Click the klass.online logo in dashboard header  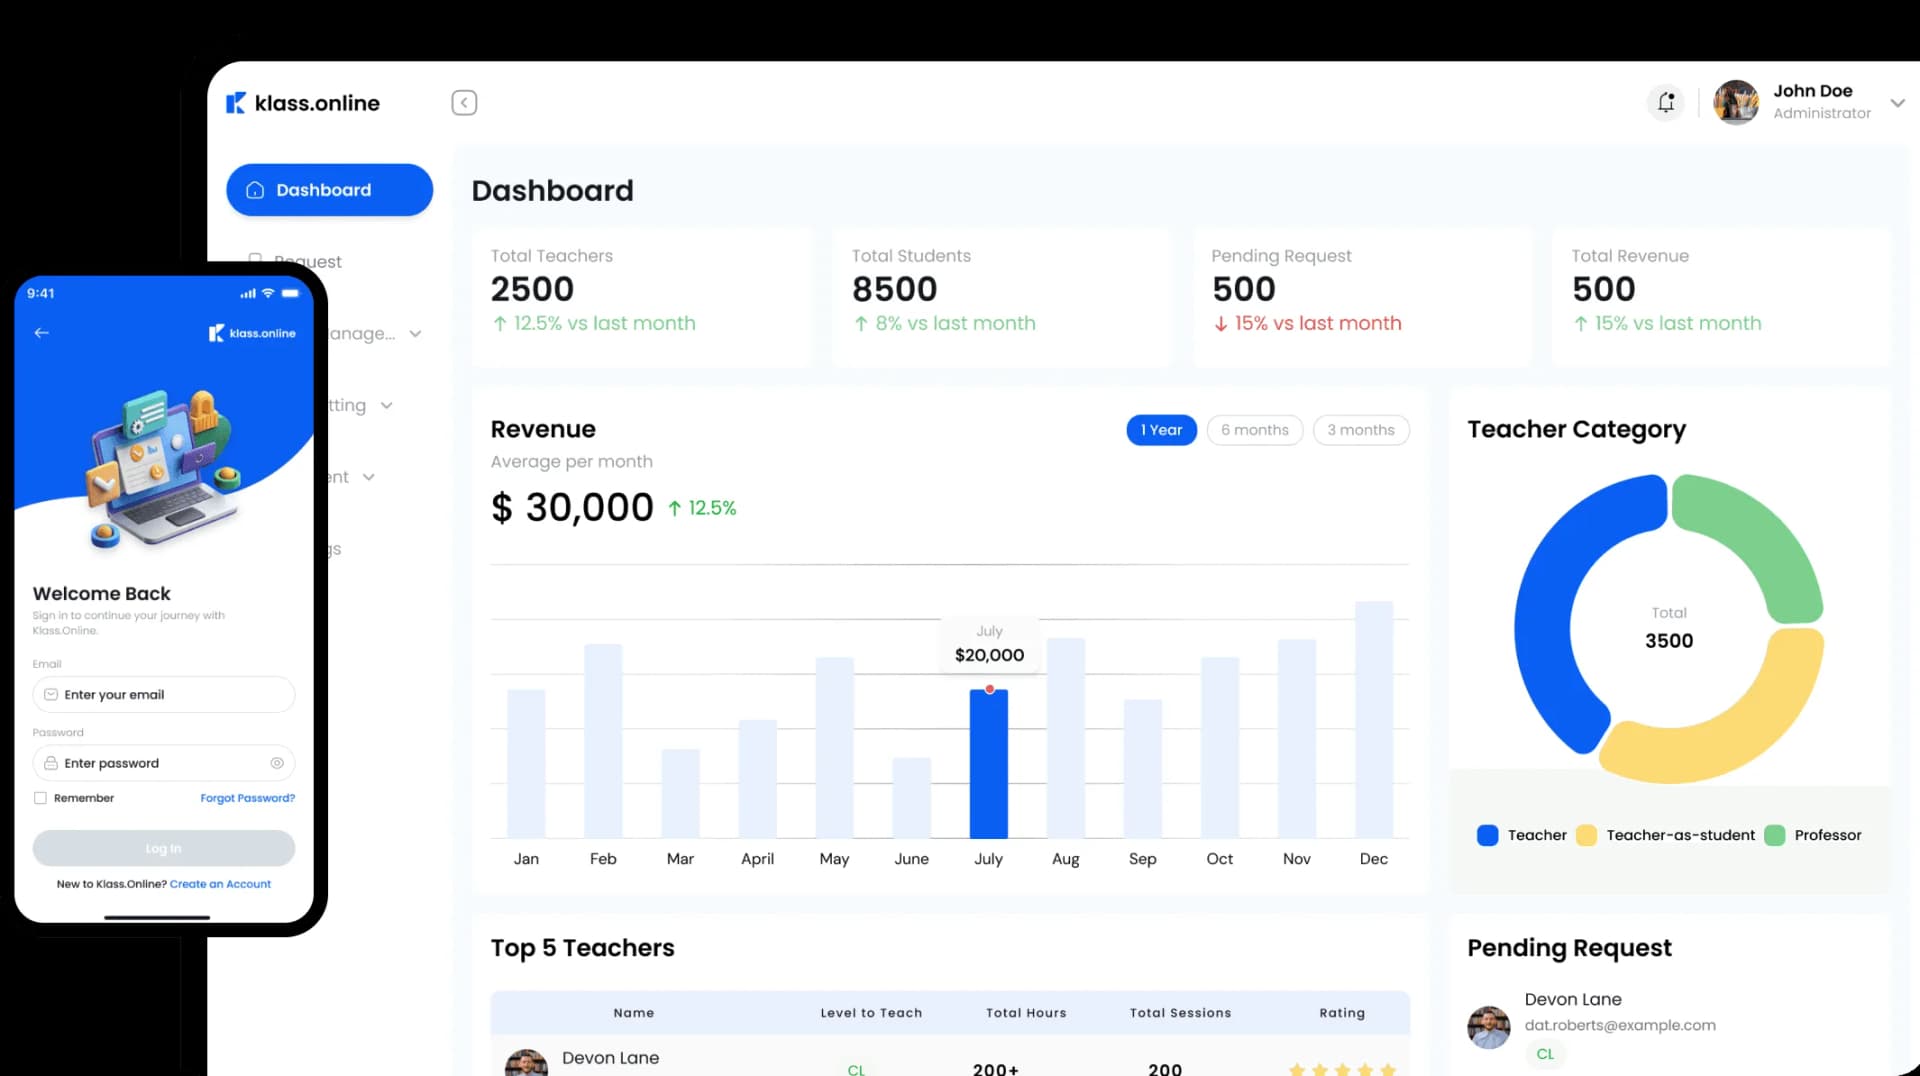coord(303,103)
